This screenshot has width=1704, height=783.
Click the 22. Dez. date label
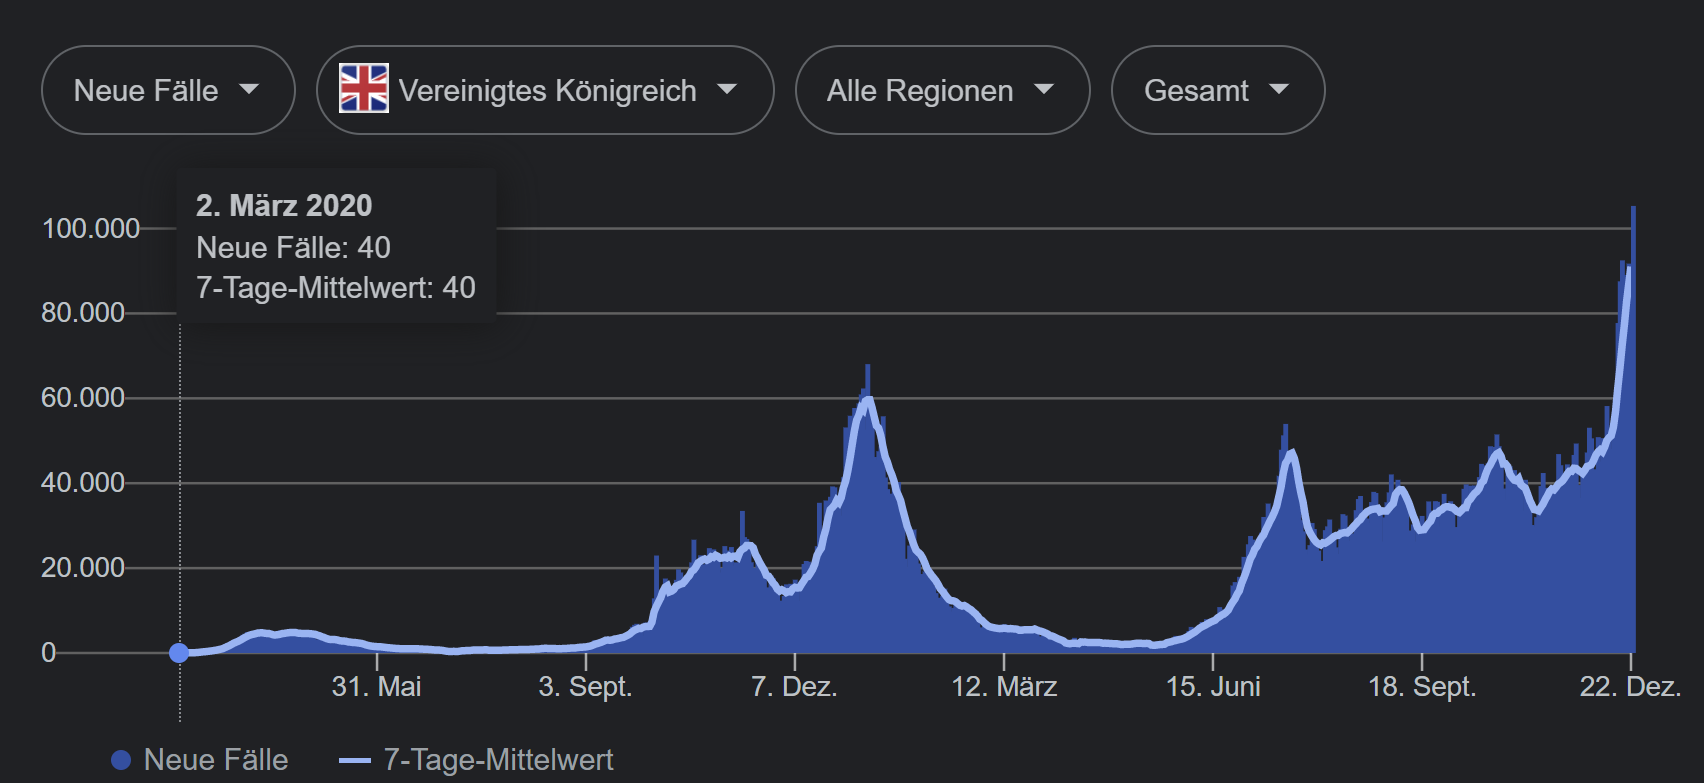click(1629, 687)
